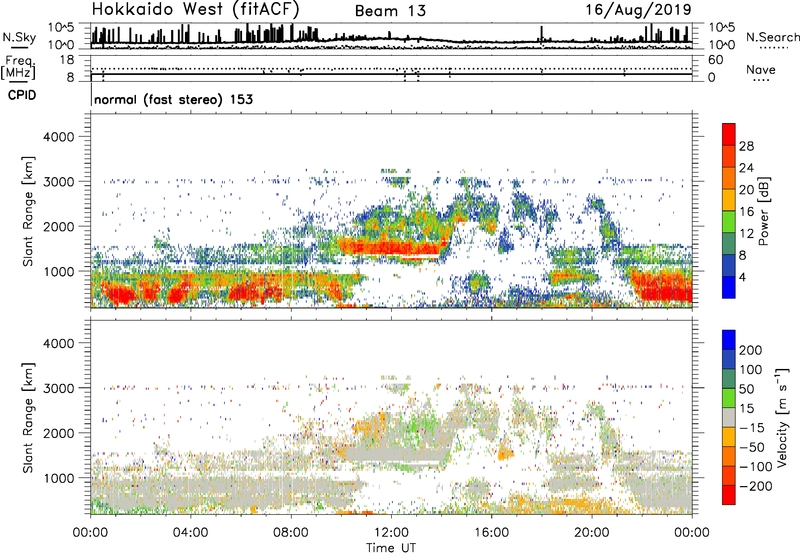
Task: Click the 18 tick on frequency axis
Action: click(x=67, y=60)
